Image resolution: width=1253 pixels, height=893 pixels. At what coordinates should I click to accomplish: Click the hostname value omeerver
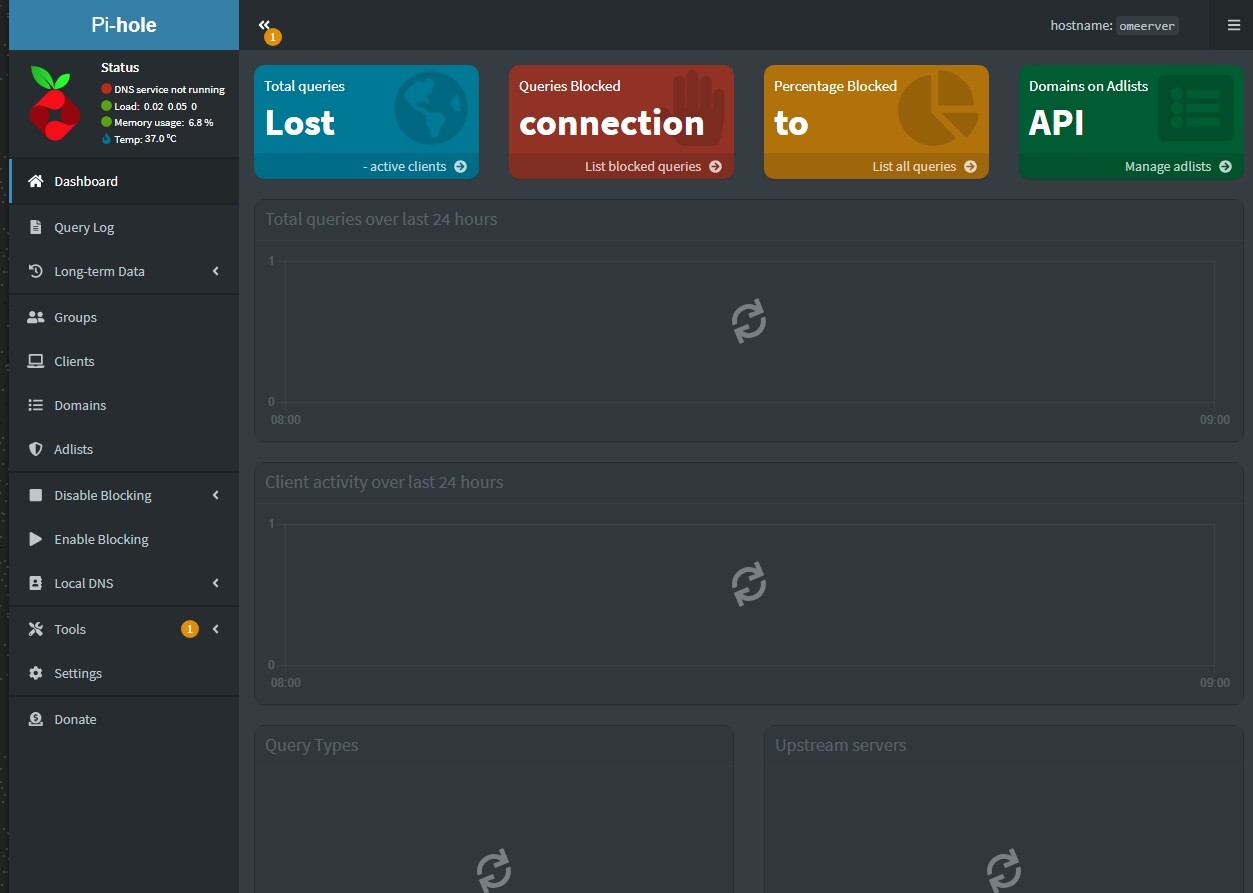coord(1147,26)
